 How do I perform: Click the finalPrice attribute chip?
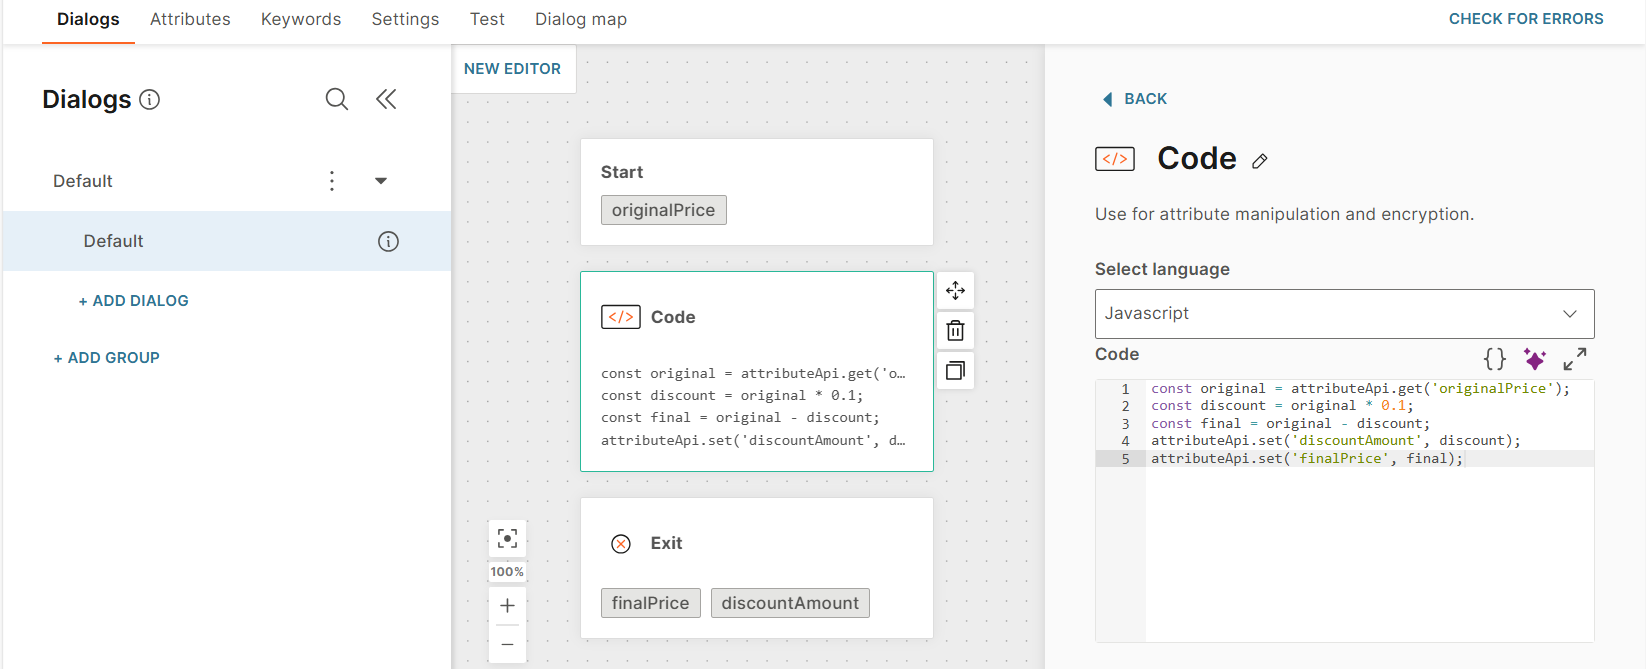650,603
